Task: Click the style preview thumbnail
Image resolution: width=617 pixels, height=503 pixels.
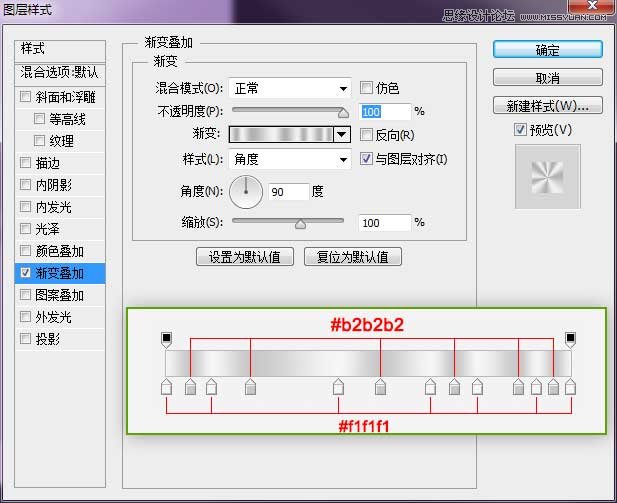Action: tap(547, 176)
